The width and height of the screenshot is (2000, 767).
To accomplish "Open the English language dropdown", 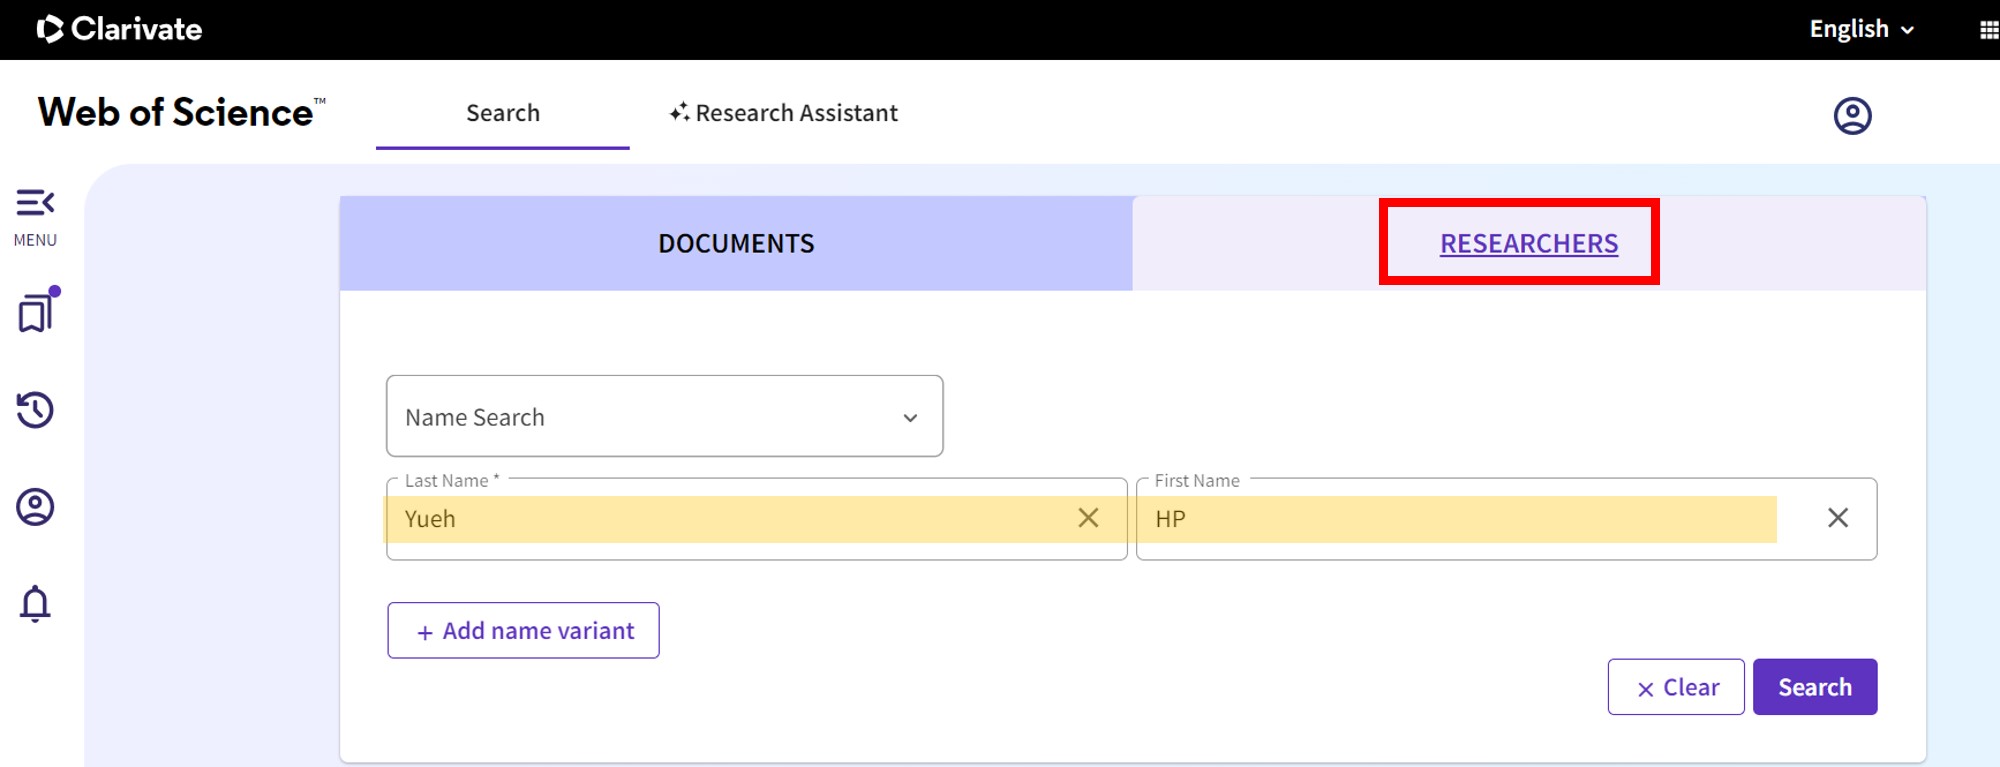I will (1861, 29).
